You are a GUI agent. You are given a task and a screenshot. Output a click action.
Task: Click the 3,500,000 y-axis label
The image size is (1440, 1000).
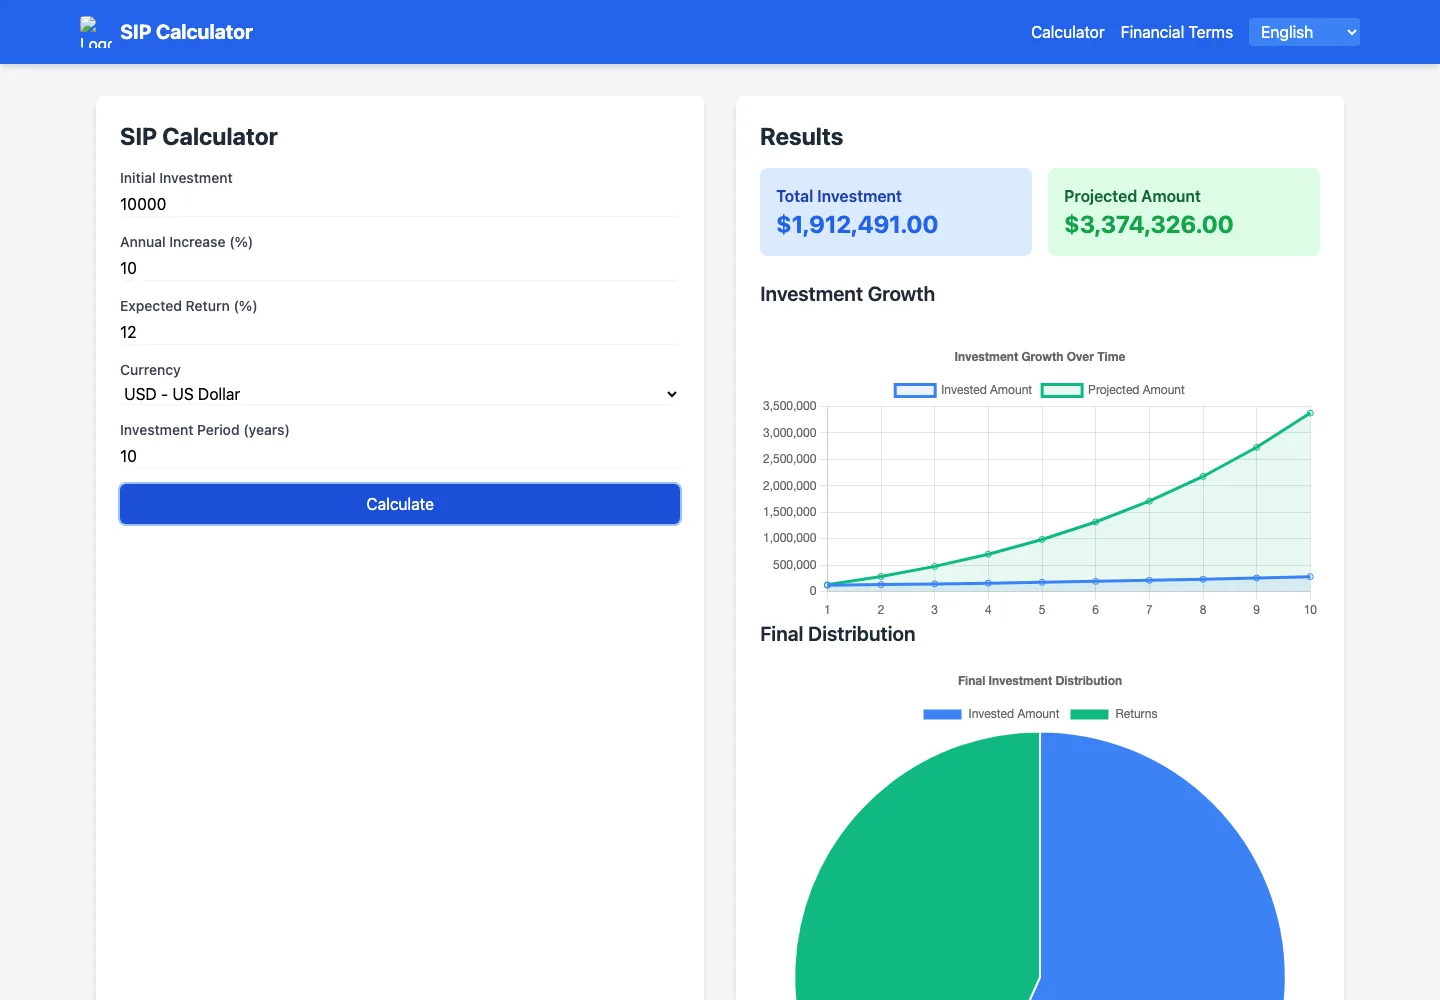789,406
